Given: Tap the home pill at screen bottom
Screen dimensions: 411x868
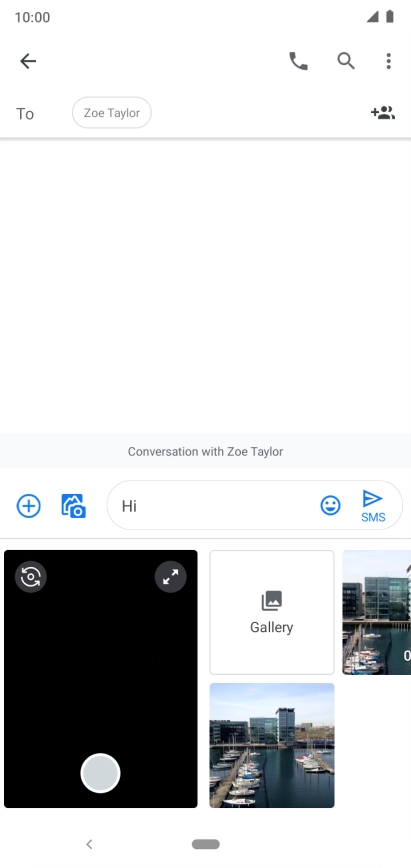Looking at the screenshot, I should (206, 844).
